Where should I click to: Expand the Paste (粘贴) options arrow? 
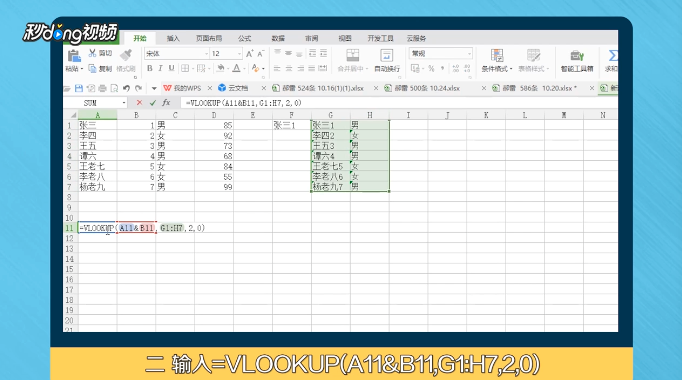point(82,69)
